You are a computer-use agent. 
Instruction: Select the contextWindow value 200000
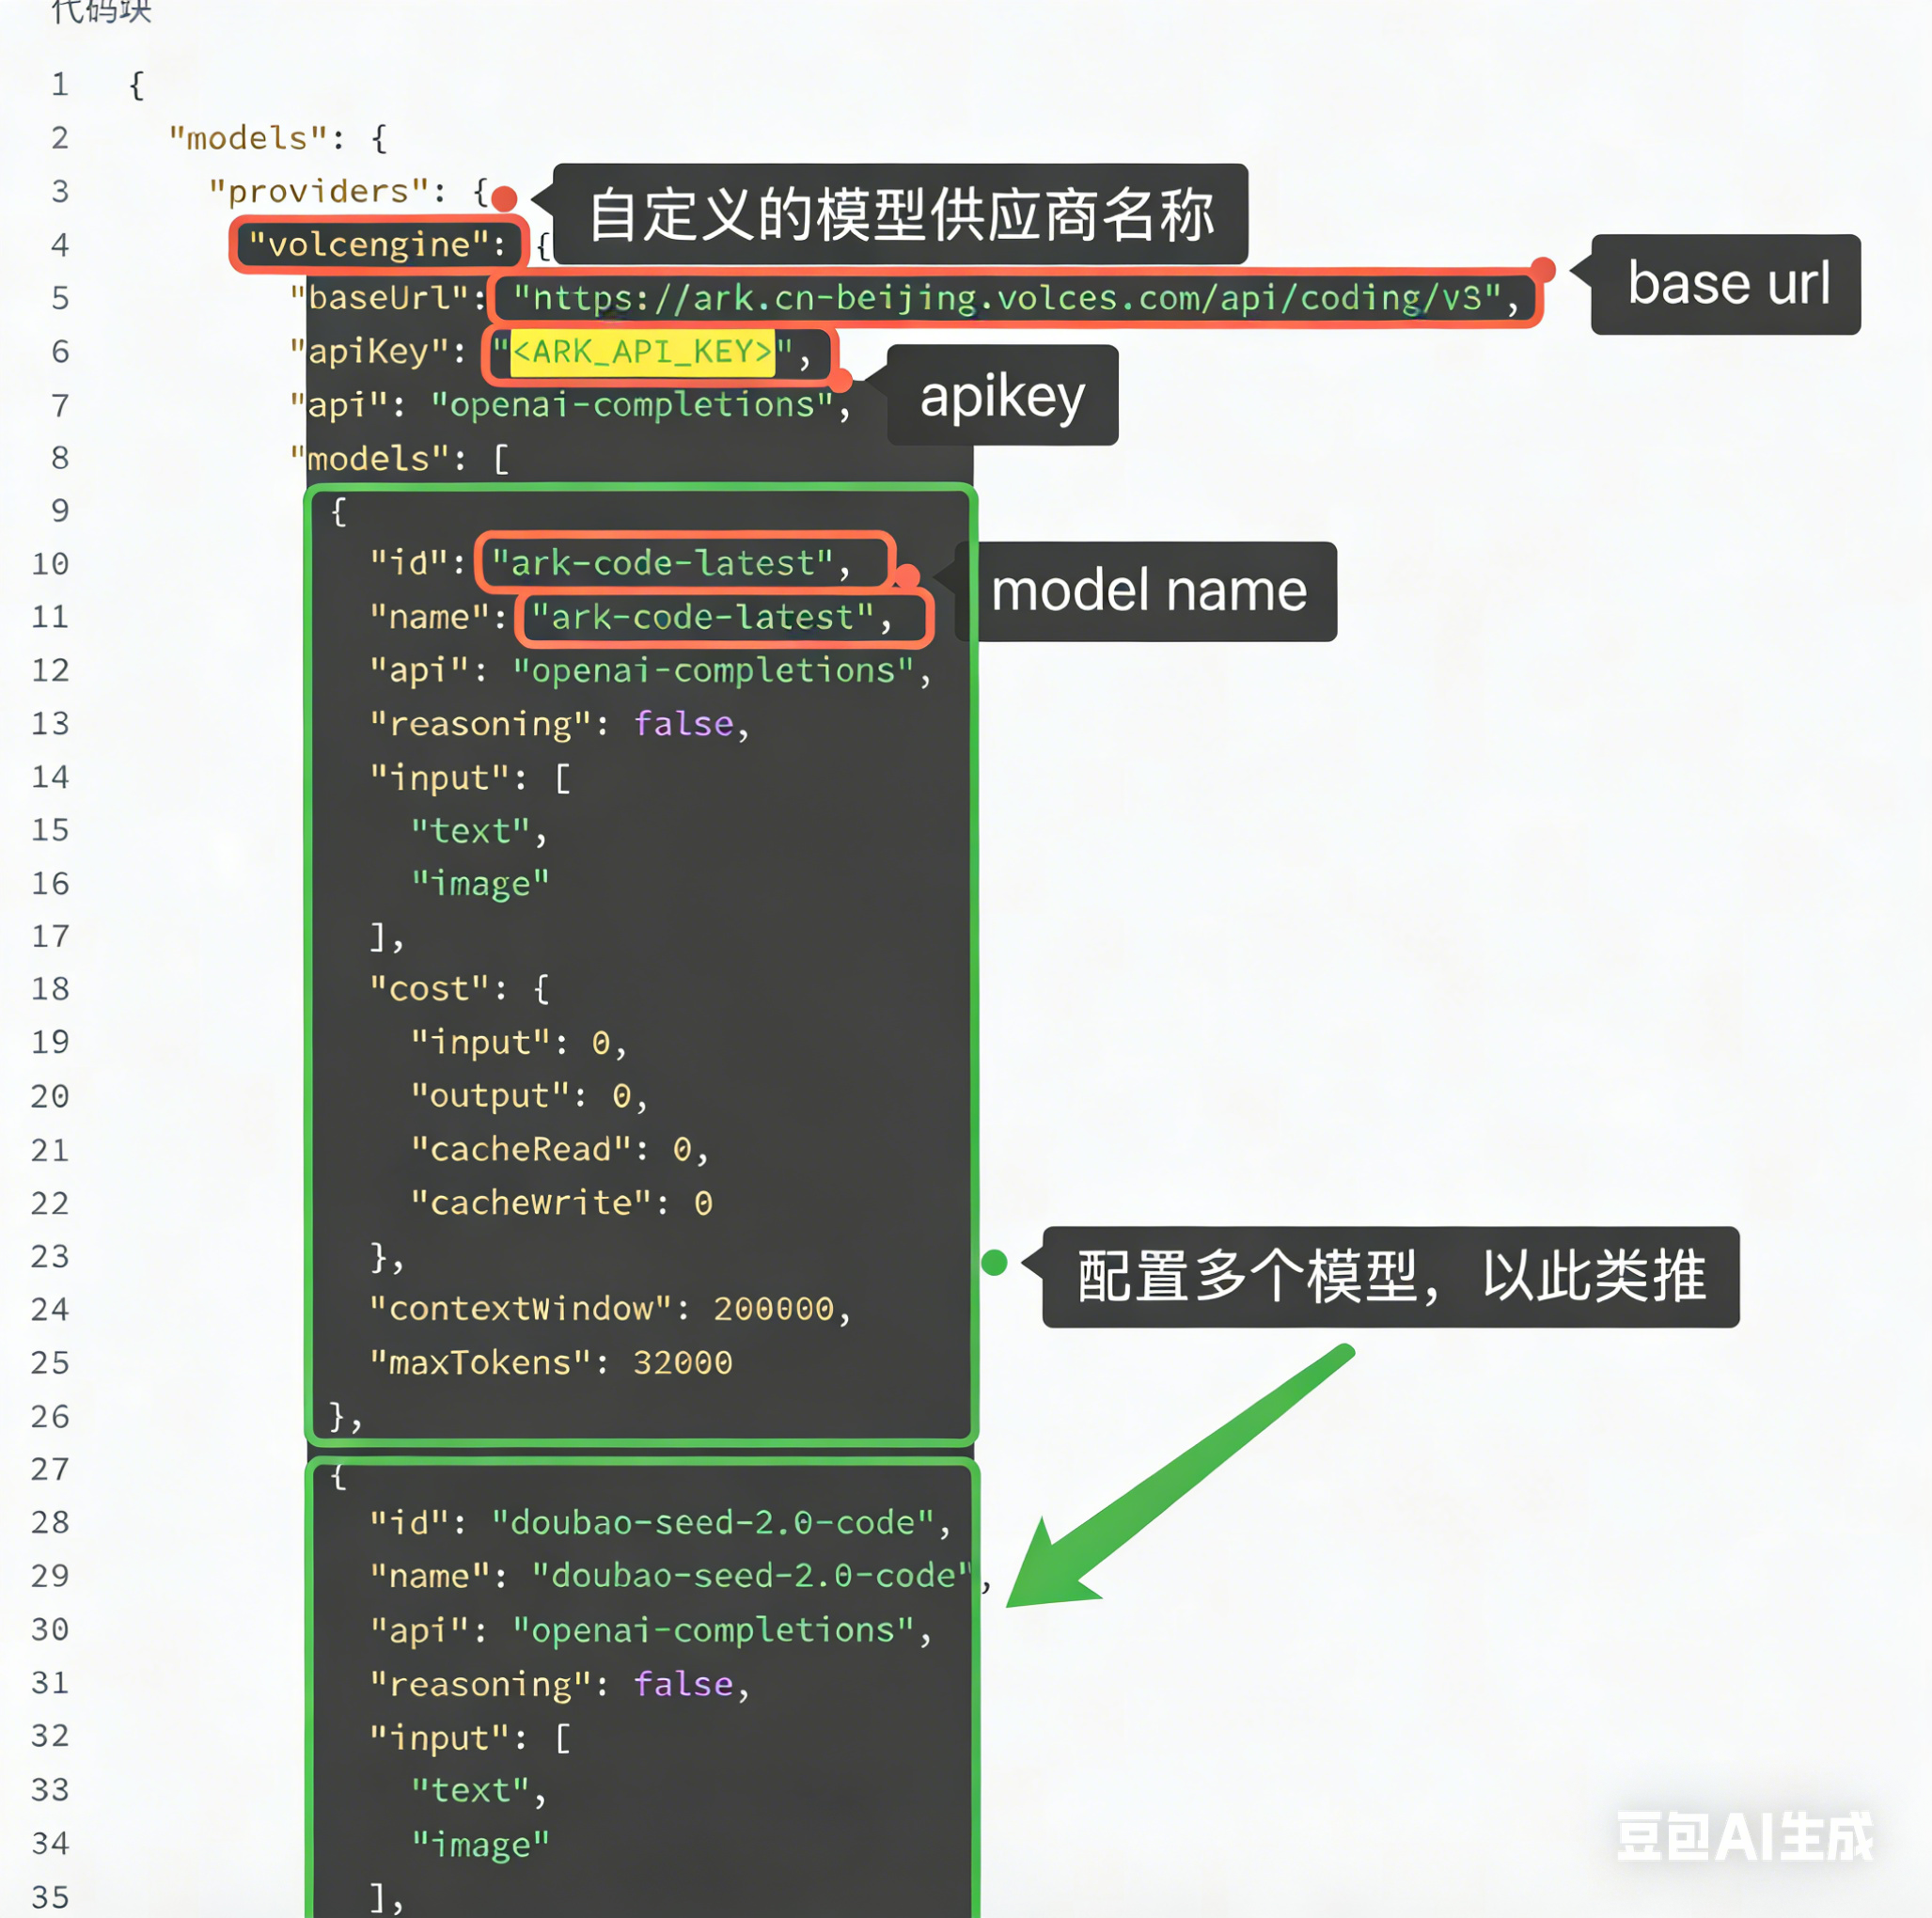773,1309
